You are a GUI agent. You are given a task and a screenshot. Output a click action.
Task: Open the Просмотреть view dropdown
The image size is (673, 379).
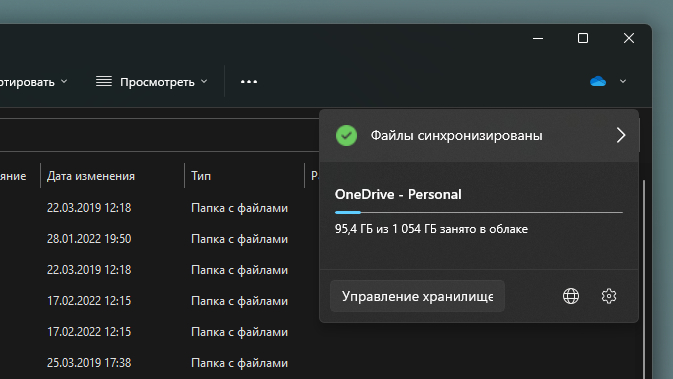point(152,82)
